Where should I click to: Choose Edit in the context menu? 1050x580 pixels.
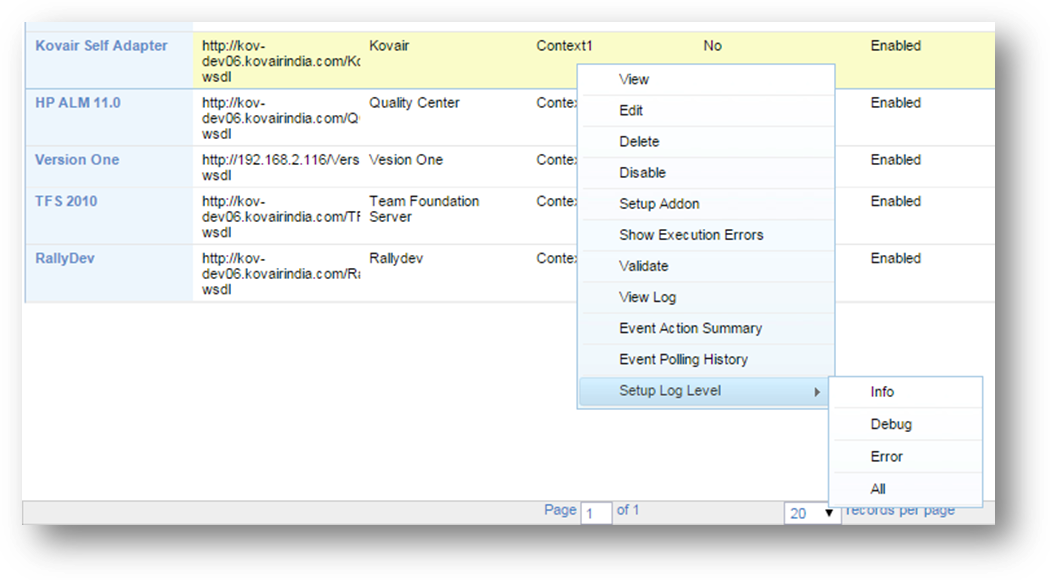[630, 110]
